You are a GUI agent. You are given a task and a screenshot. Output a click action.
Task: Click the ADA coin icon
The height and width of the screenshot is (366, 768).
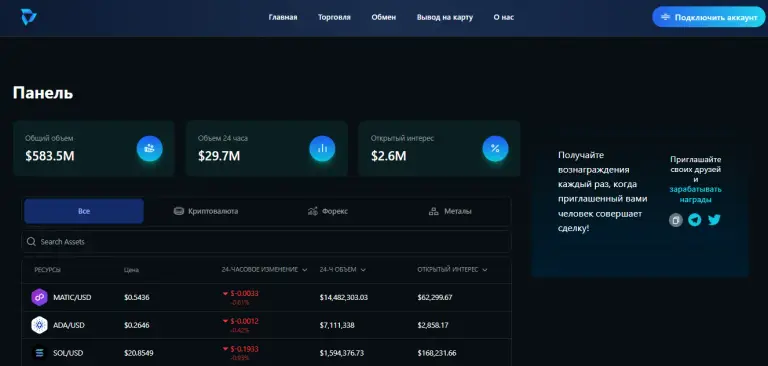[39, 325]
